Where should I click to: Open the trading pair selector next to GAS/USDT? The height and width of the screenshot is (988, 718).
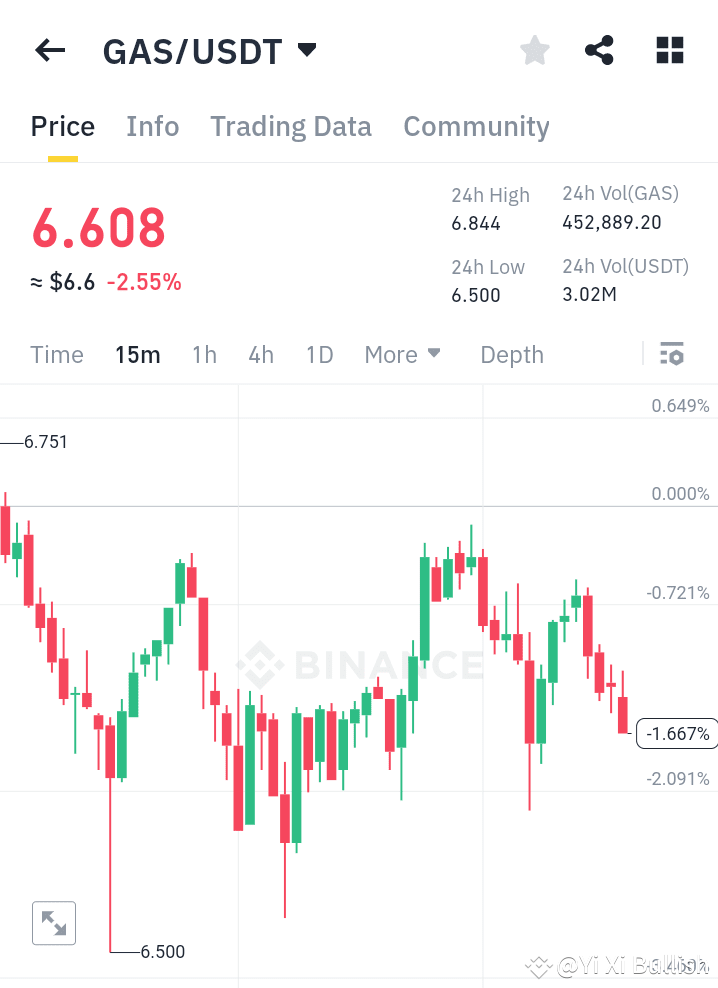(307, 48)
